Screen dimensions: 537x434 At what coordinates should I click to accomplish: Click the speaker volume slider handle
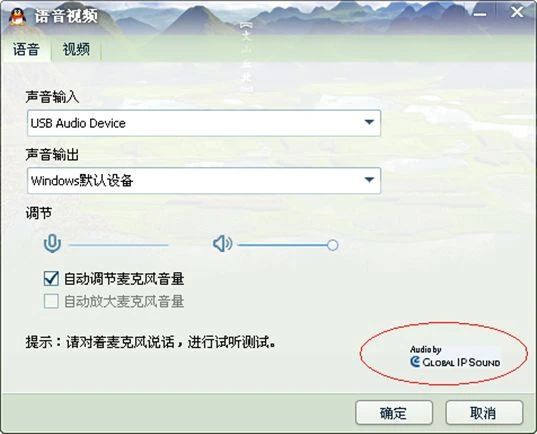click(x=332, y=245)
